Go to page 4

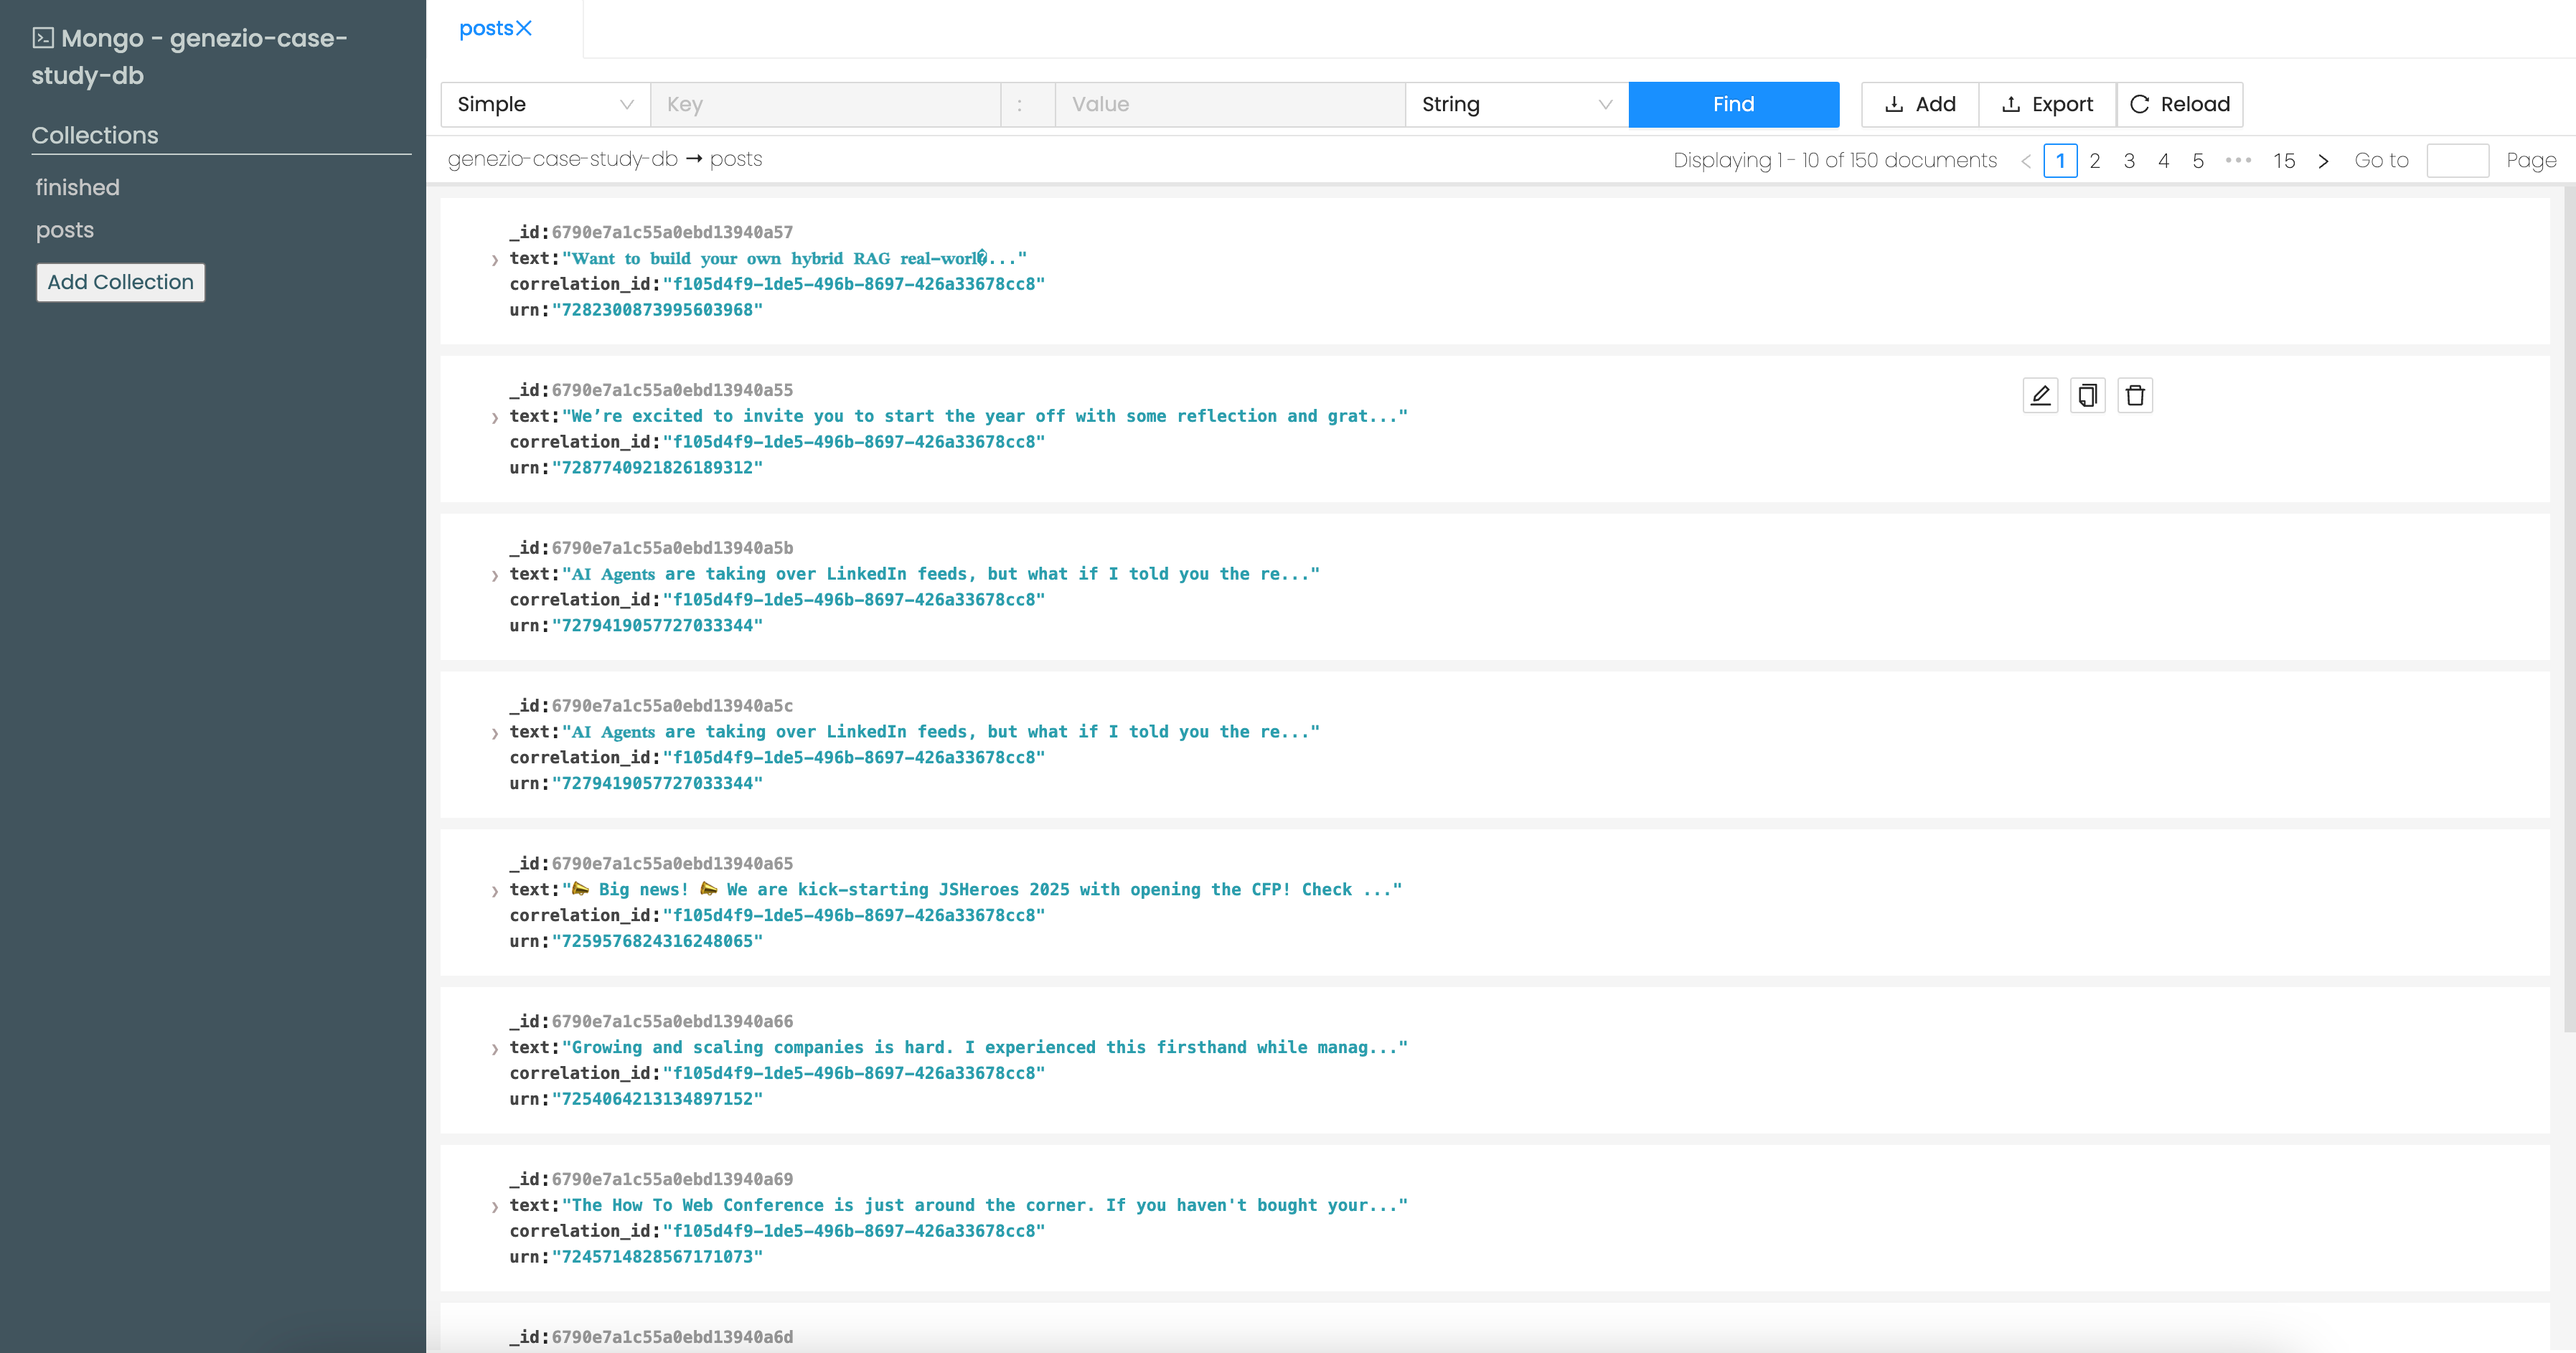click(2163, 161)
